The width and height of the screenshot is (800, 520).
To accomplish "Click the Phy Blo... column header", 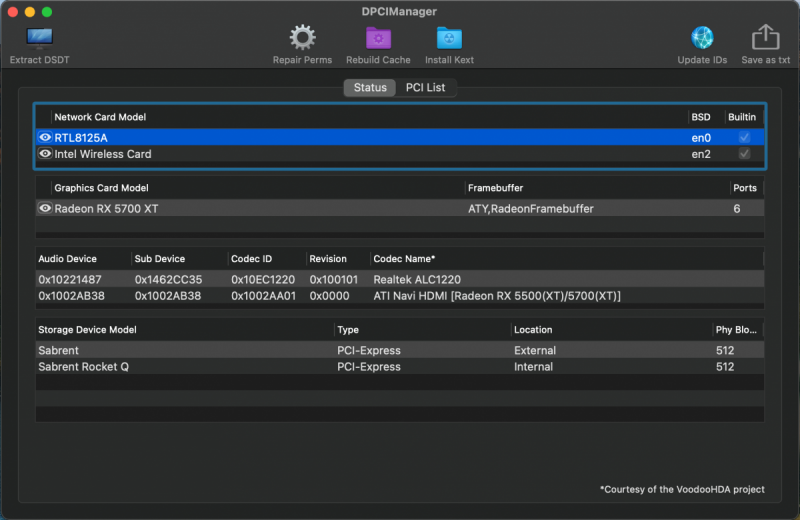I will 736,330.
